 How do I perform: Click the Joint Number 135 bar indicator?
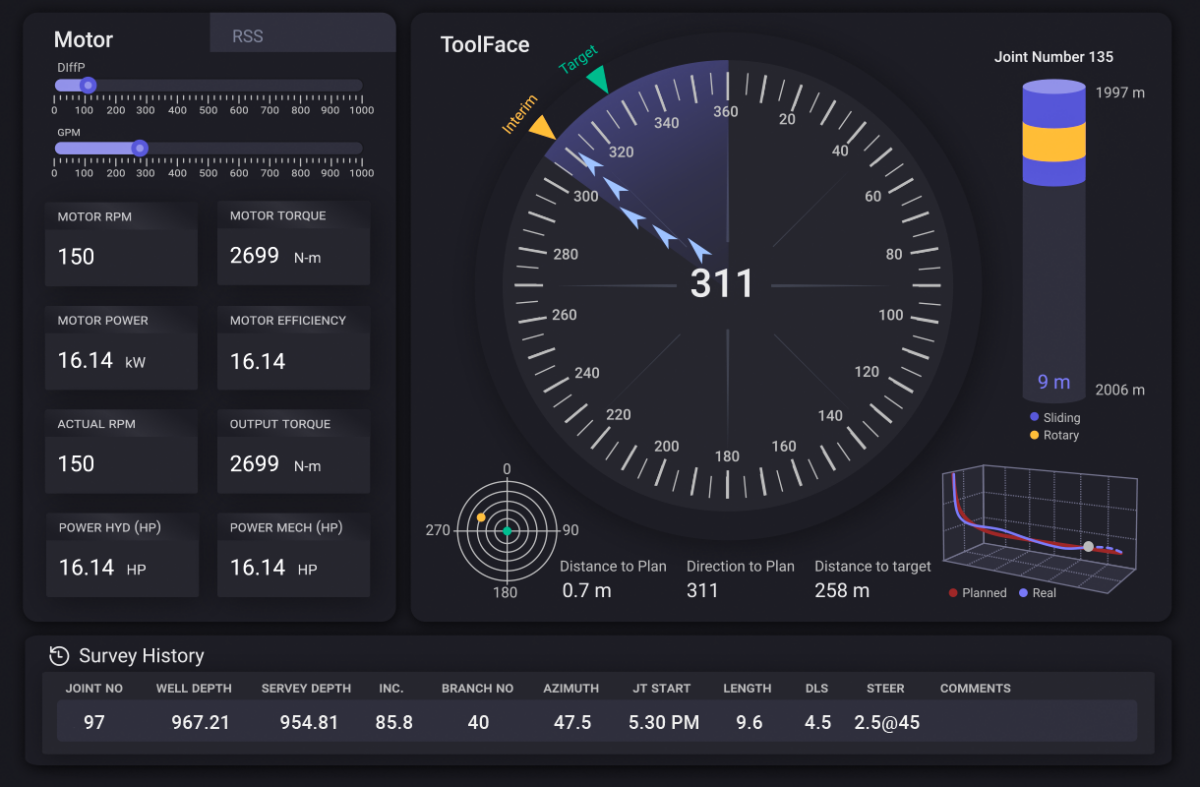1053,240
